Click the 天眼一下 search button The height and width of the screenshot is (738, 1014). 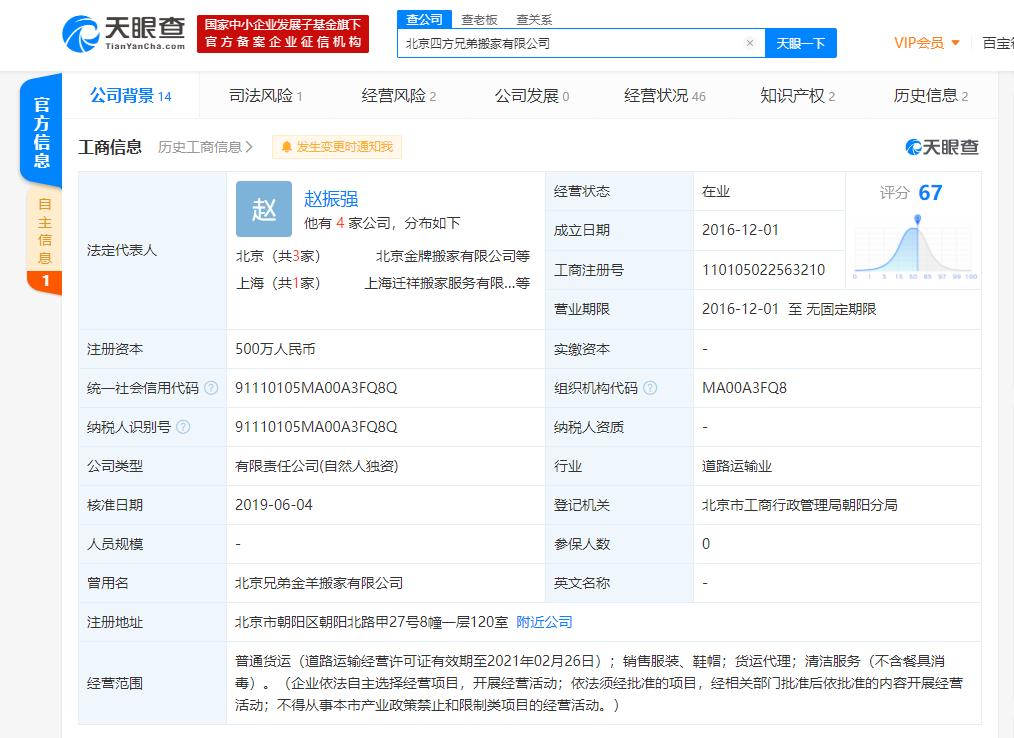tap(801, 43)
